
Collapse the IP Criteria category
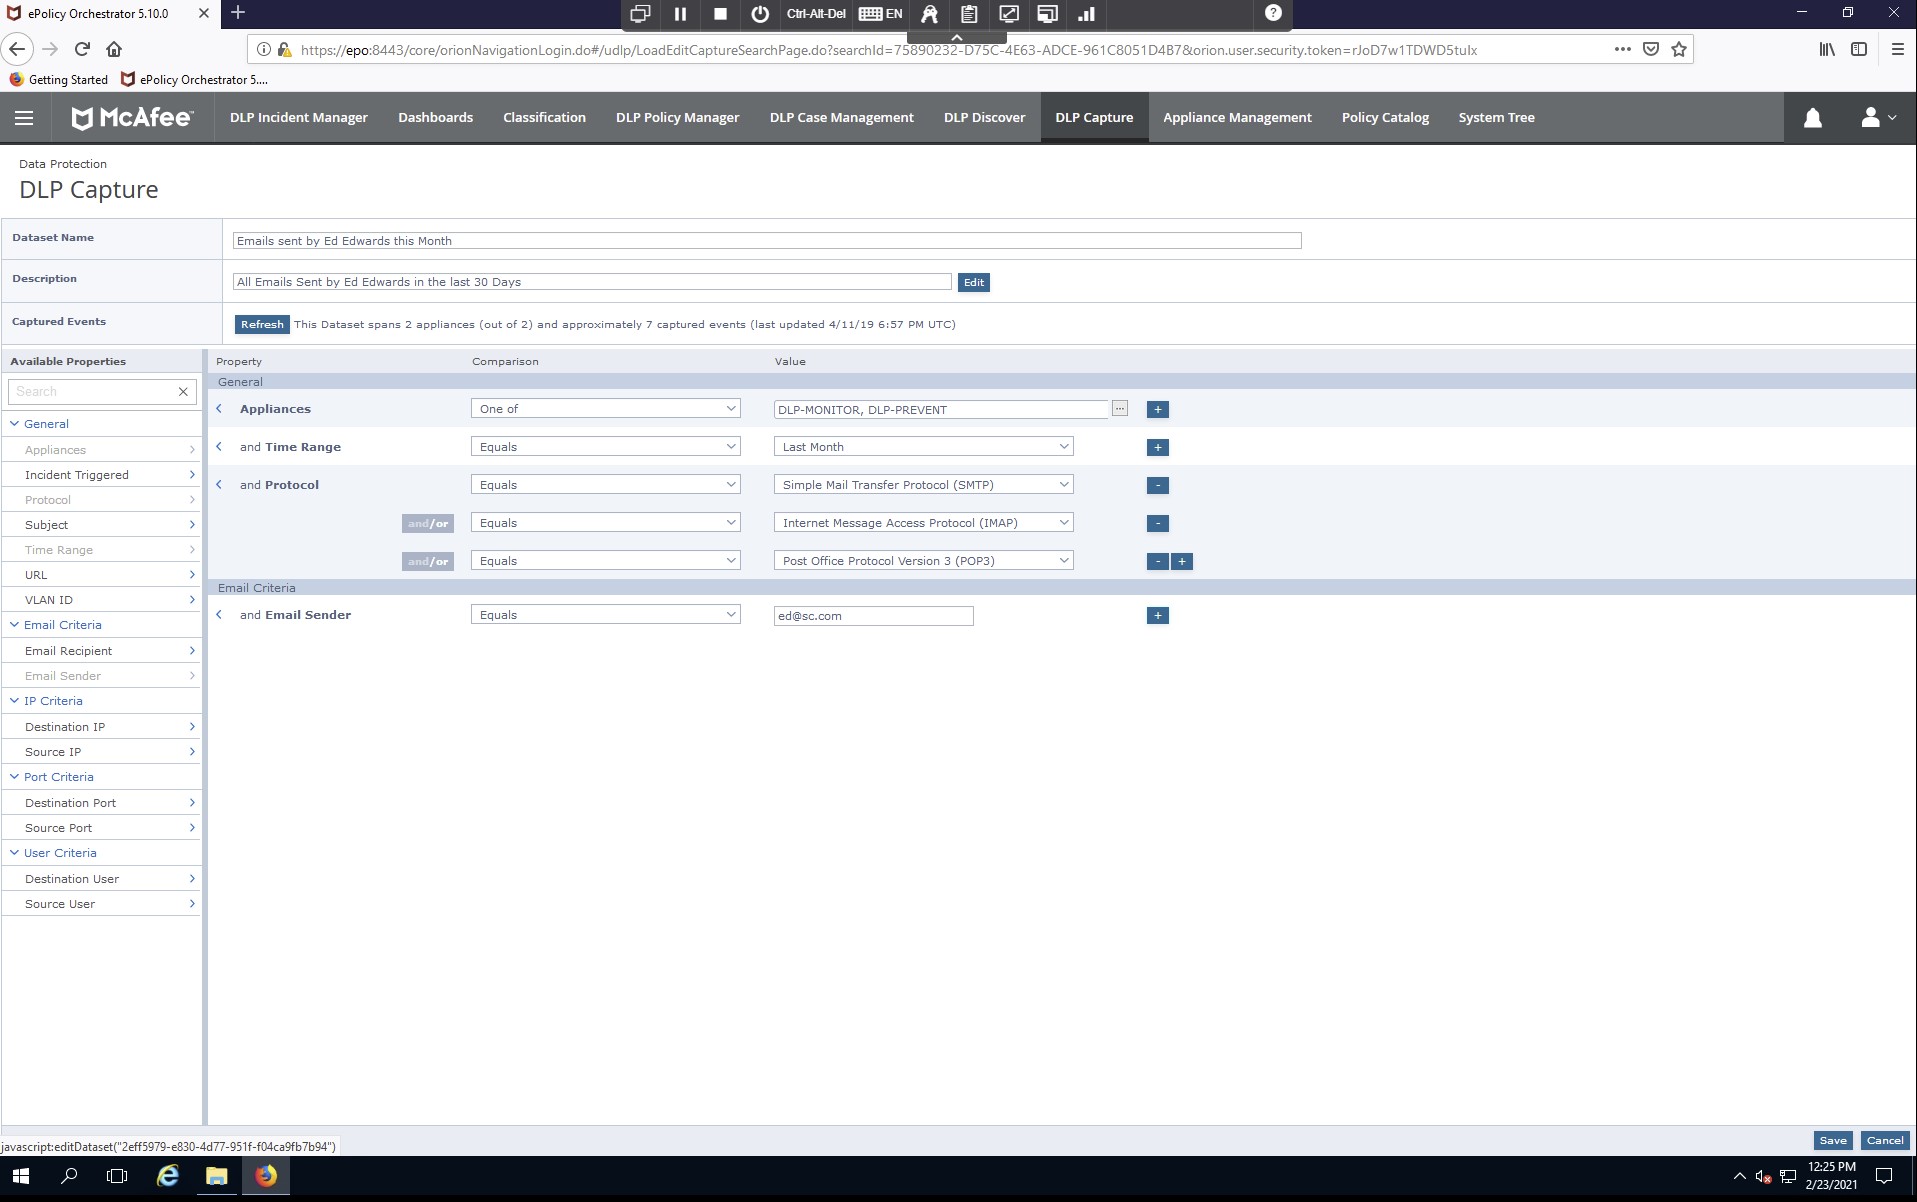point(14,701)
